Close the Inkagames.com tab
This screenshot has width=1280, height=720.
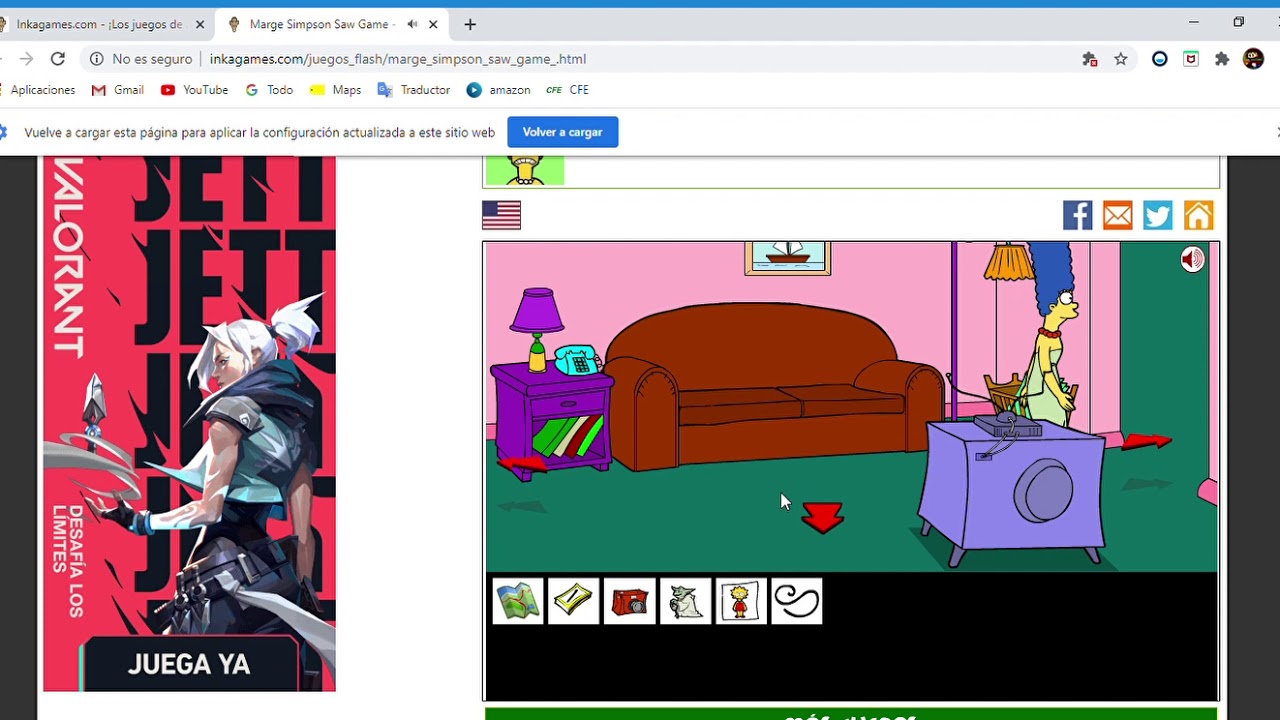[x=199, y=24]
